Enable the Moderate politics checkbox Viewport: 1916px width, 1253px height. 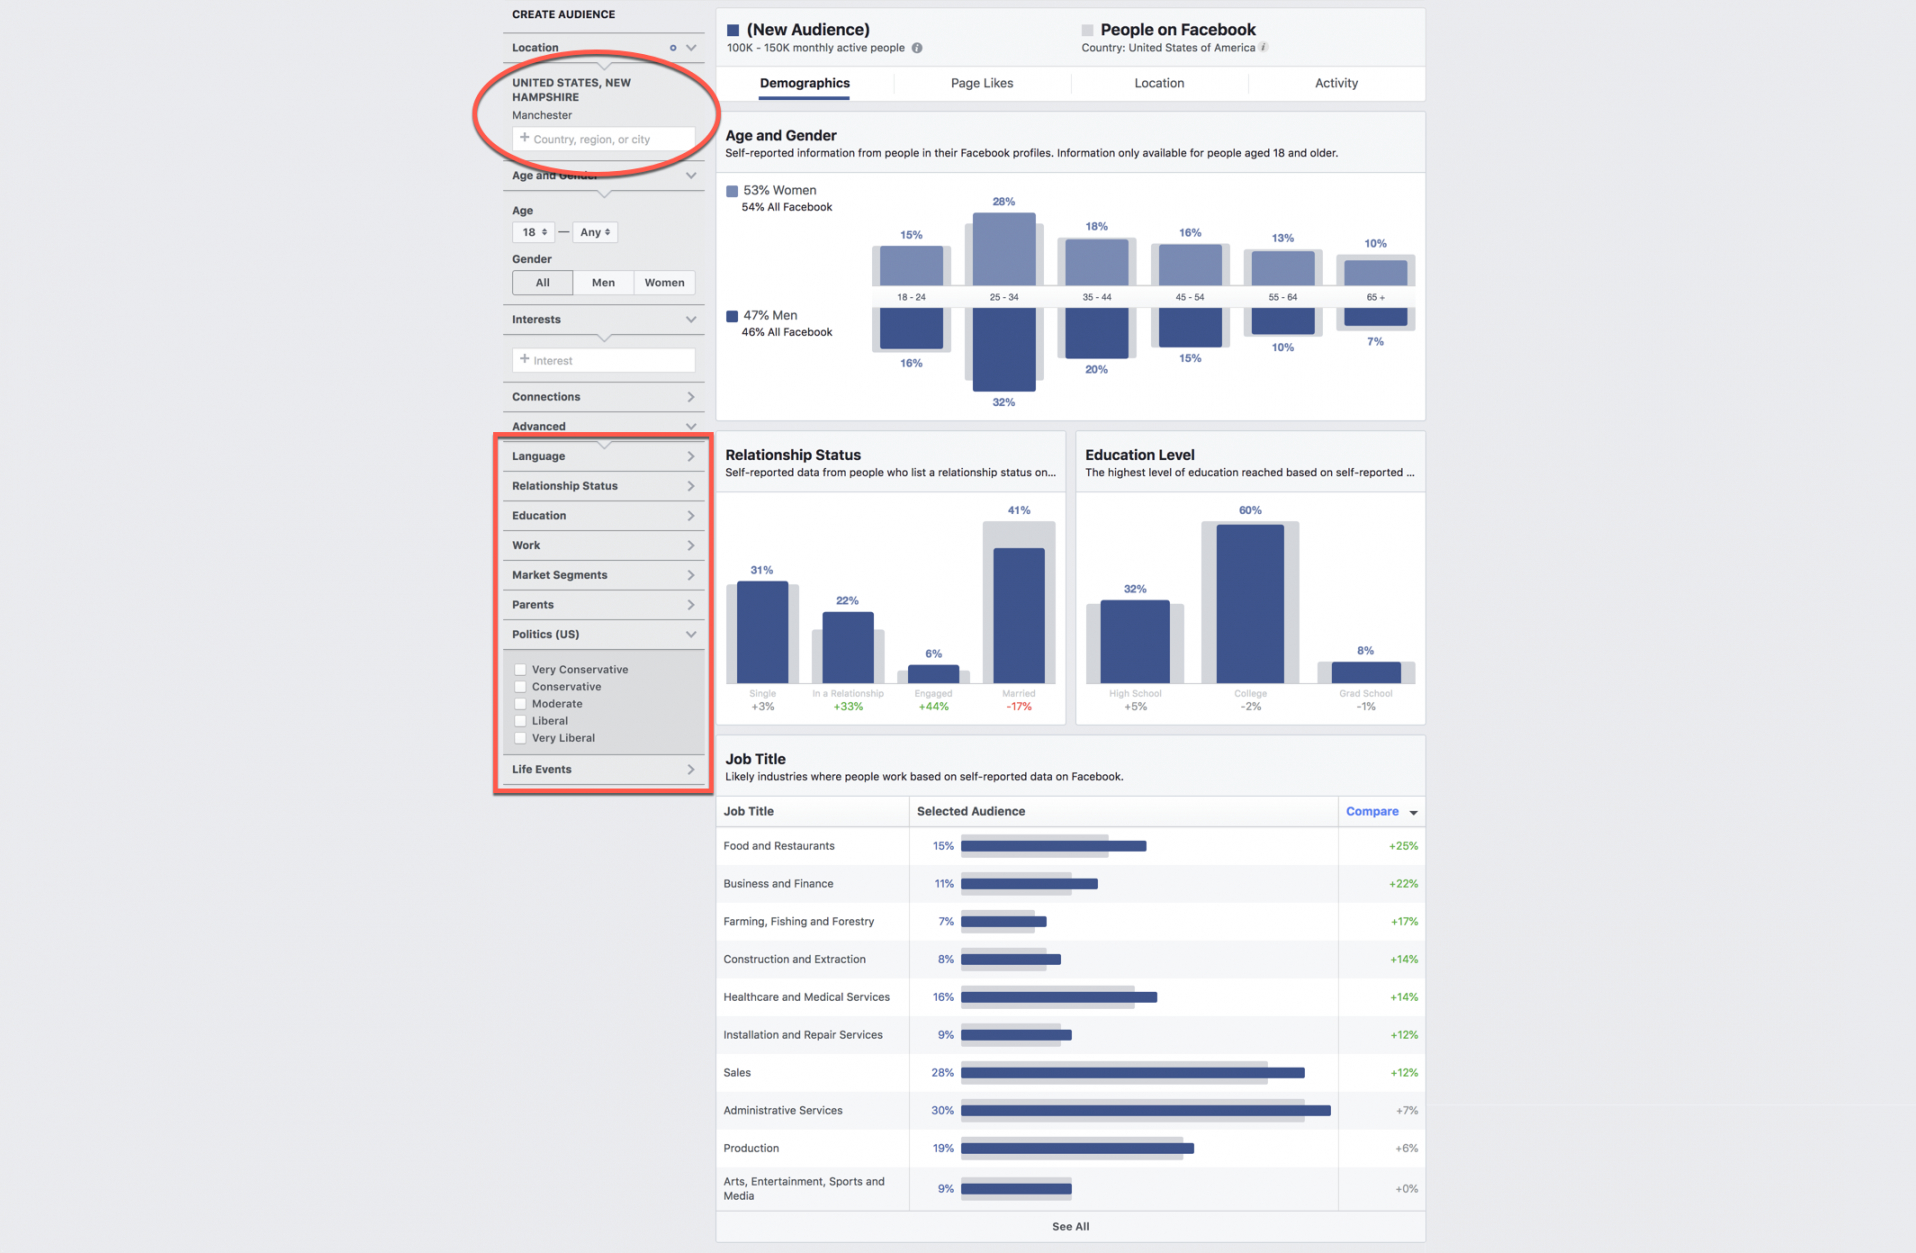[x=520, y=704]
